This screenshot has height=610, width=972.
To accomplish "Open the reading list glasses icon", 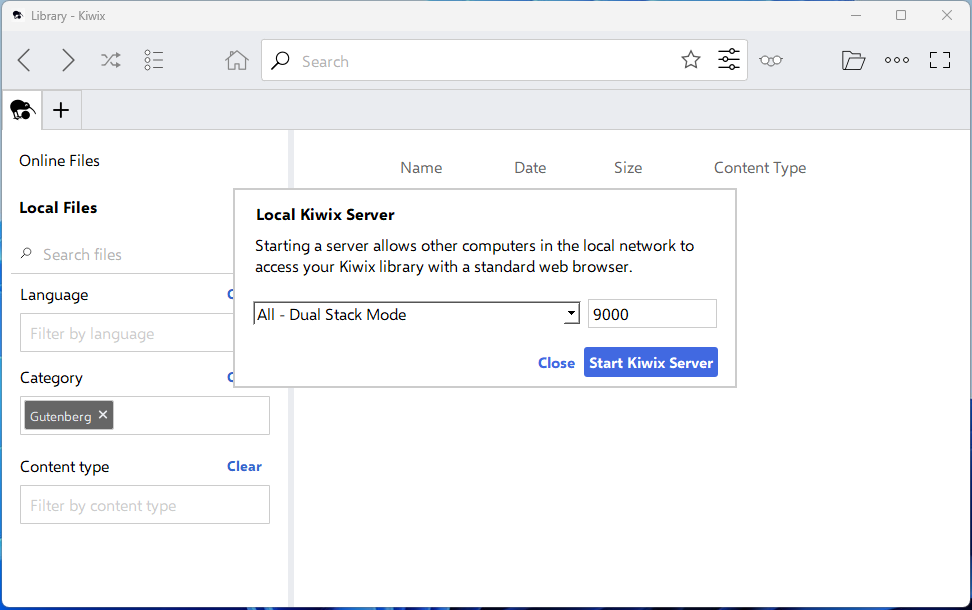I will coord(771,60).
